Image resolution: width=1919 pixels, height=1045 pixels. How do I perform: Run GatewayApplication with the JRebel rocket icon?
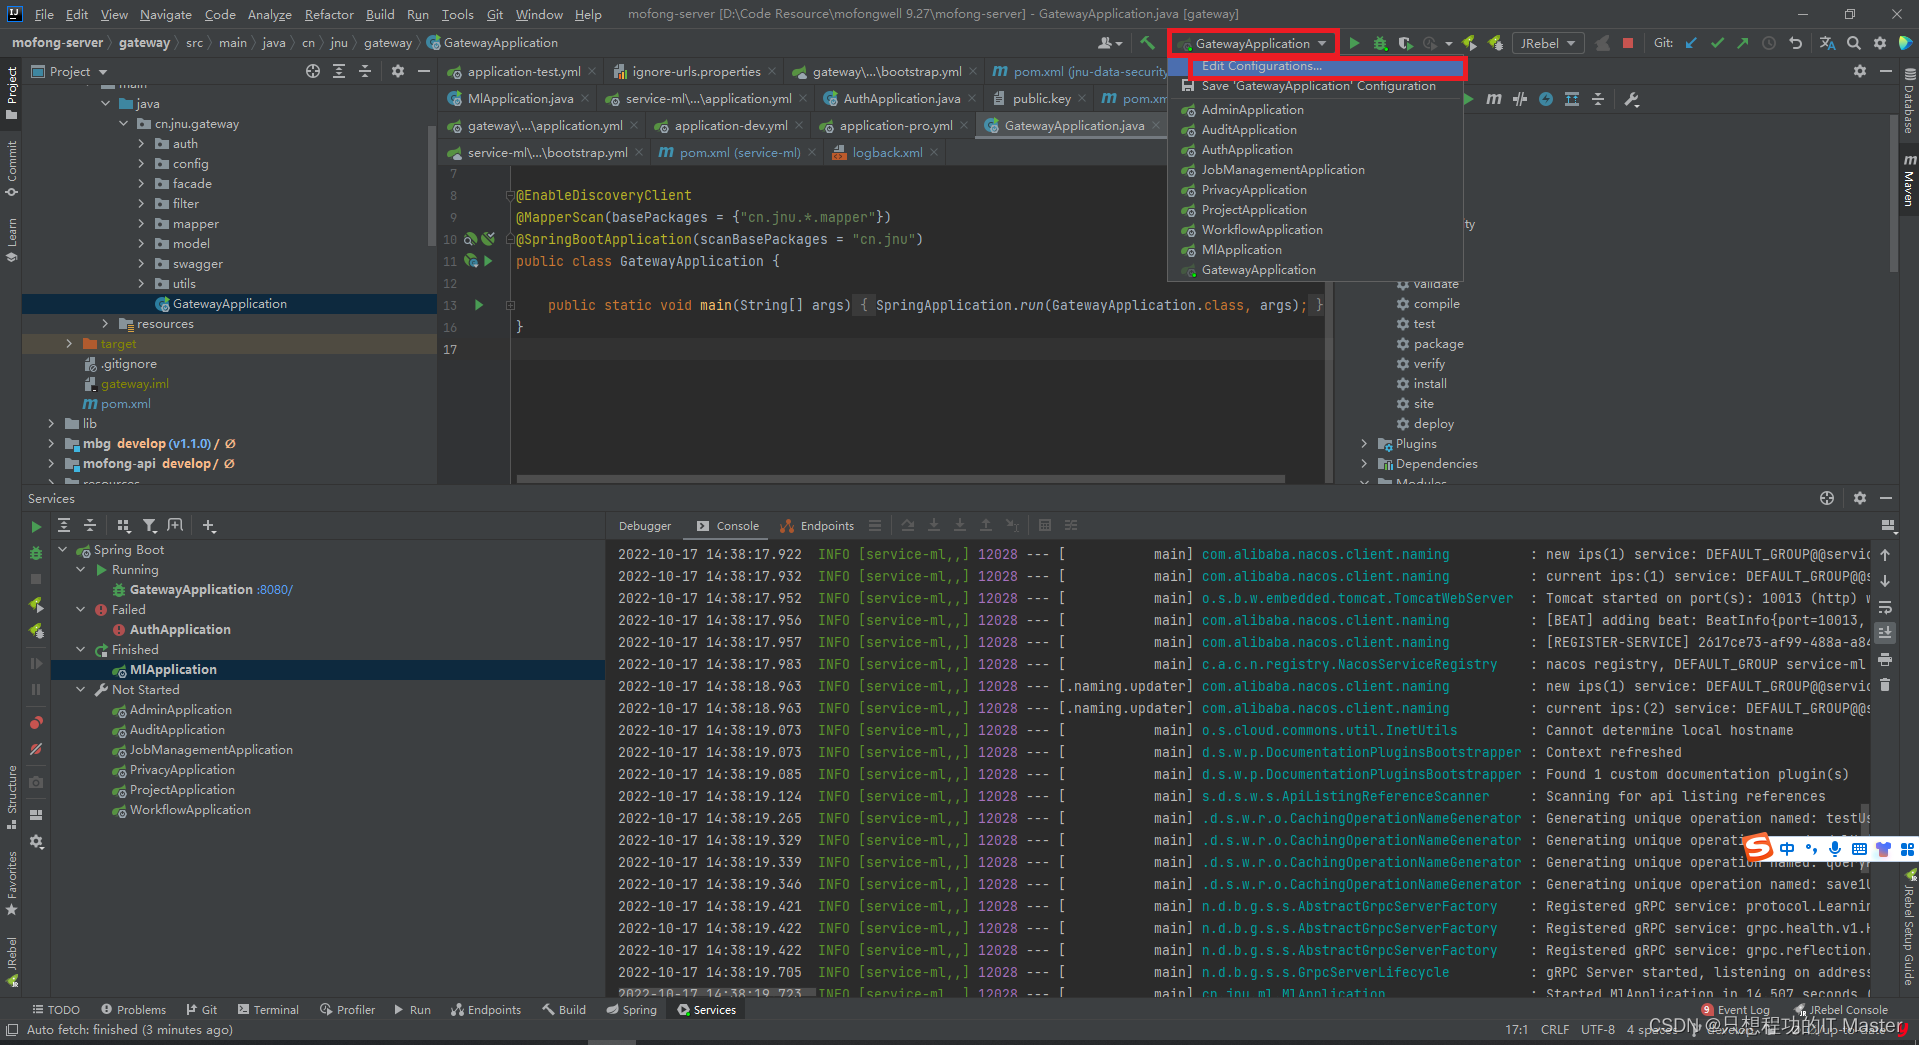pos(1470,43)
